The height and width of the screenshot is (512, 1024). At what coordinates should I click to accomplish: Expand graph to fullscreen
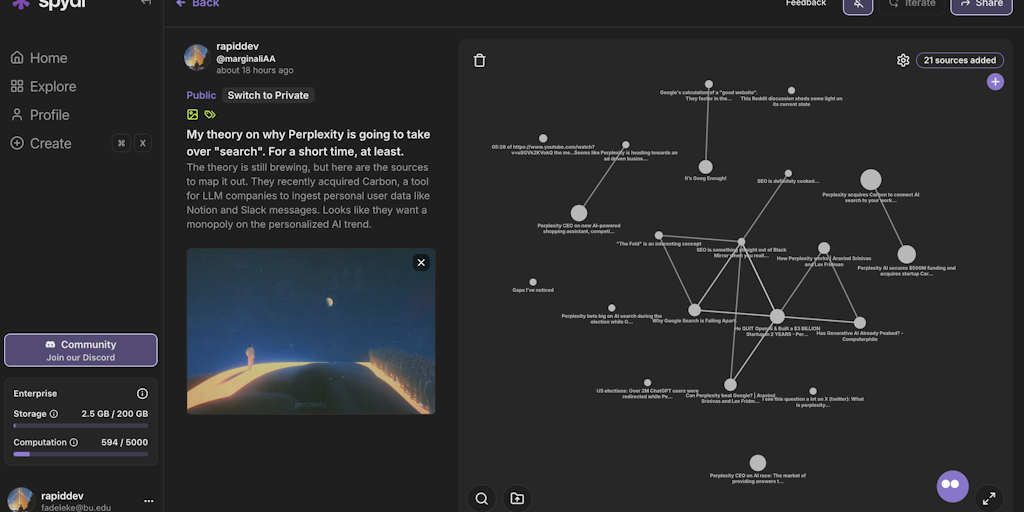tap(989, 499)
